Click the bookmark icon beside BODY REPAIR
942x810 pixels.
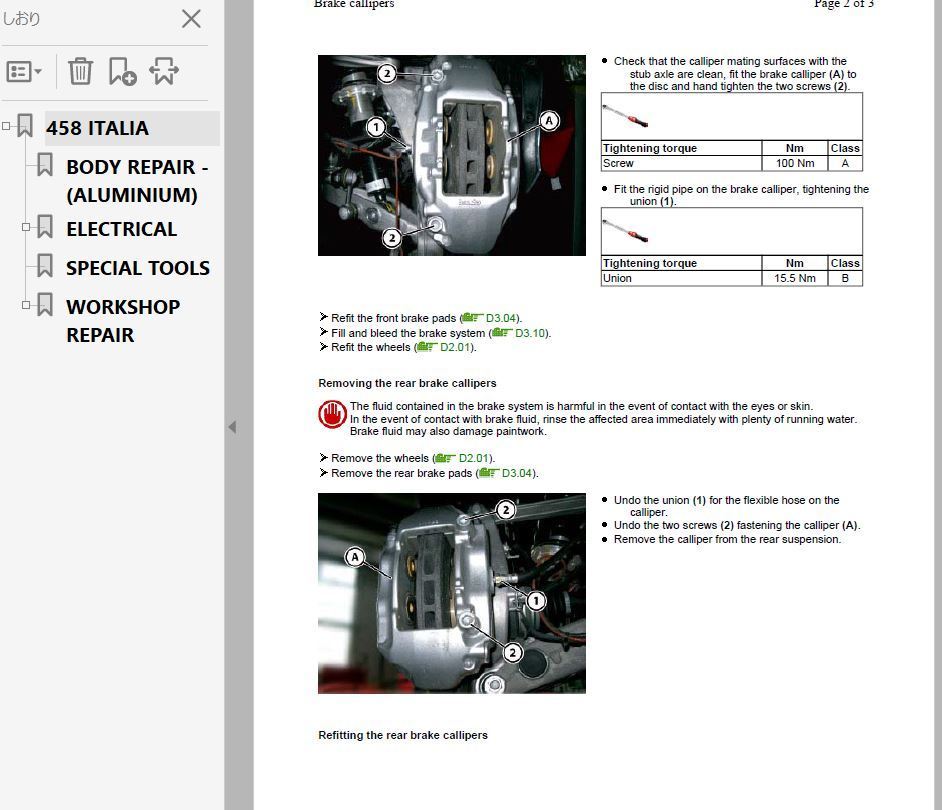point(45,165)
